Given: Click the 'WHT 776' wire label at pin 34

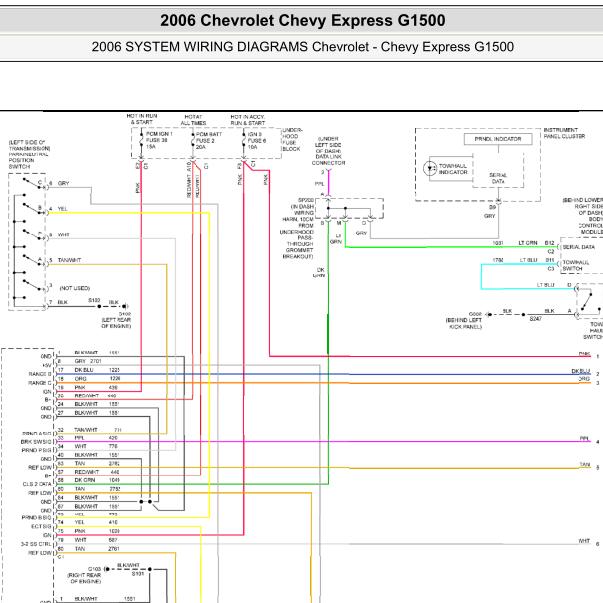Looking at the screenshot, I should [x=96, y=446].
